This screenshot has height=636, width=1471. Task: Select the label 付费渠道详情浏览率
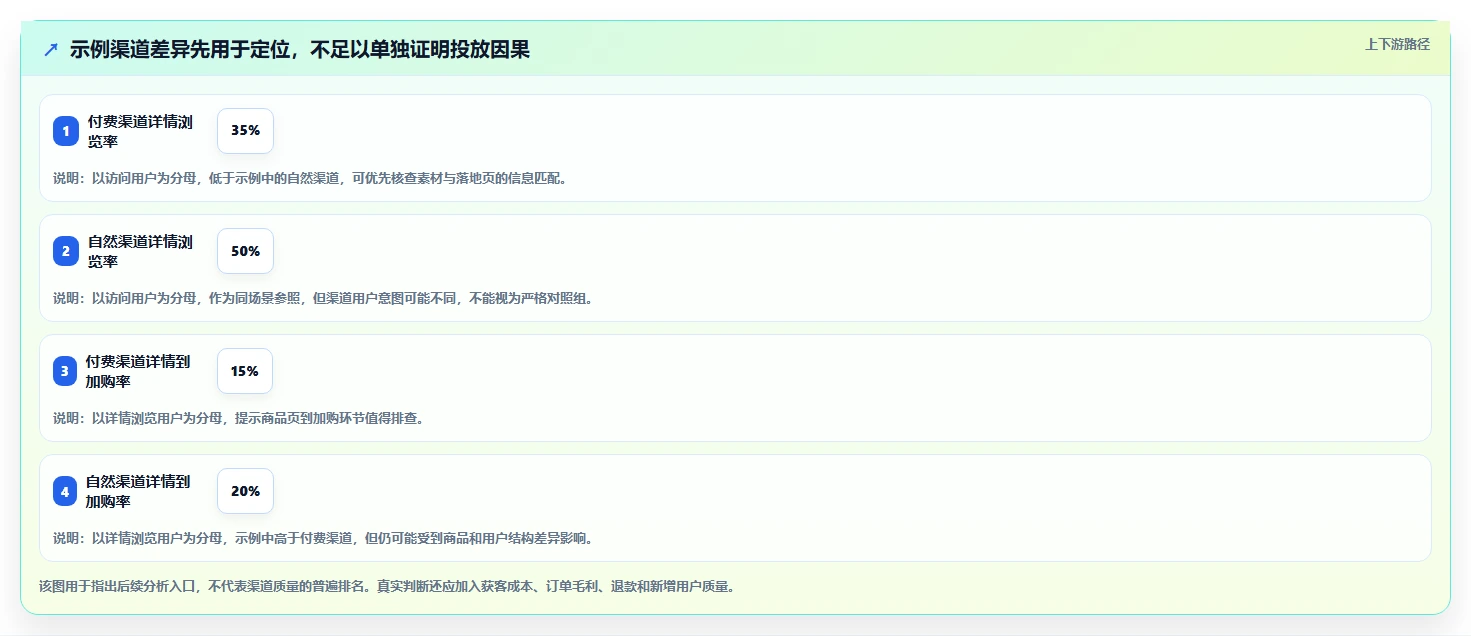140,131
